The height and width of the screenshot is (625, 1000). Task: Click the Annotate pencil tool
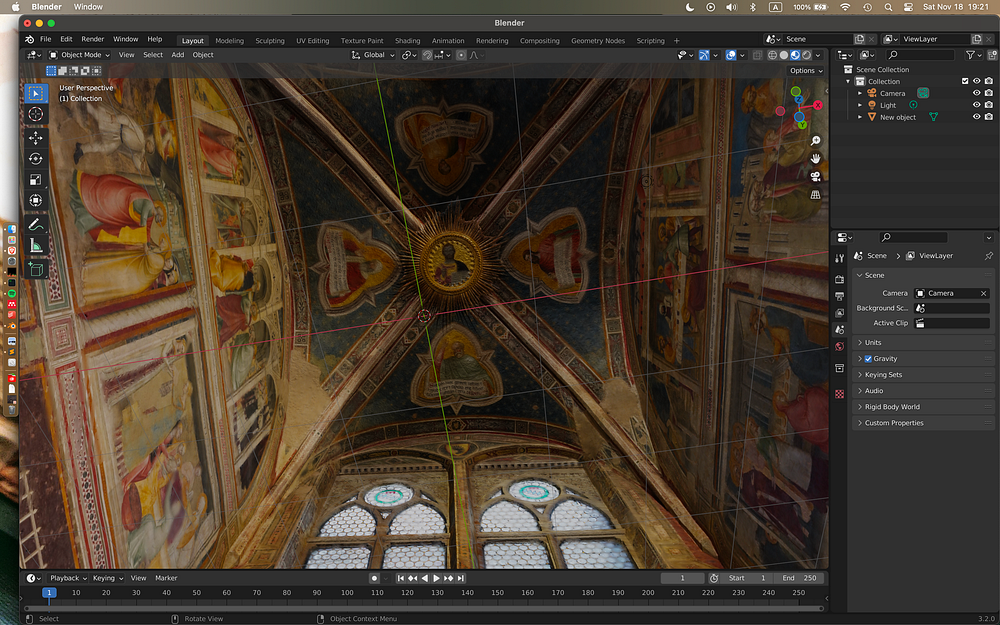[36, 224]
